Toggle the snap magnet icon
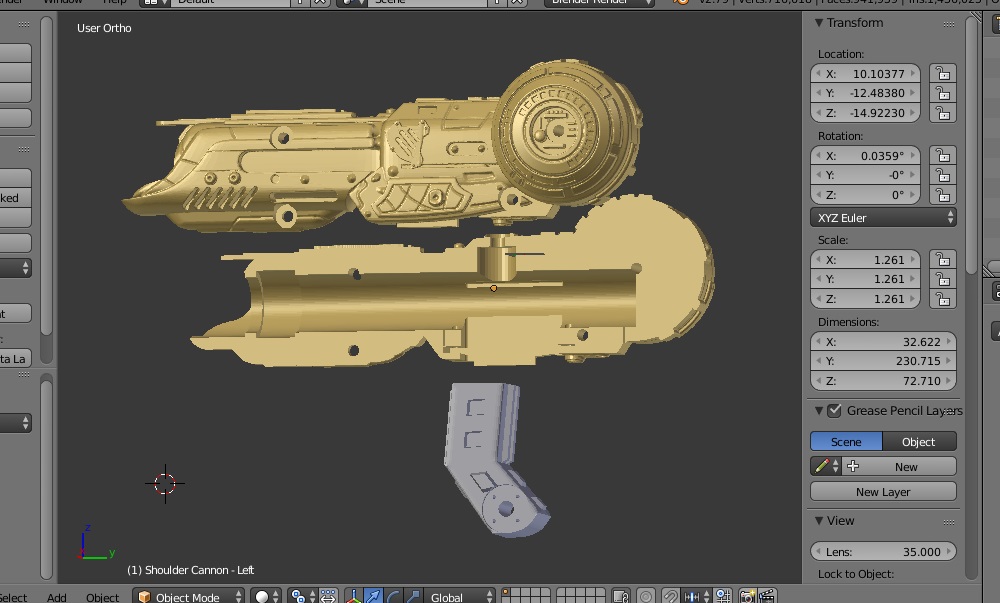 [670, 597]
